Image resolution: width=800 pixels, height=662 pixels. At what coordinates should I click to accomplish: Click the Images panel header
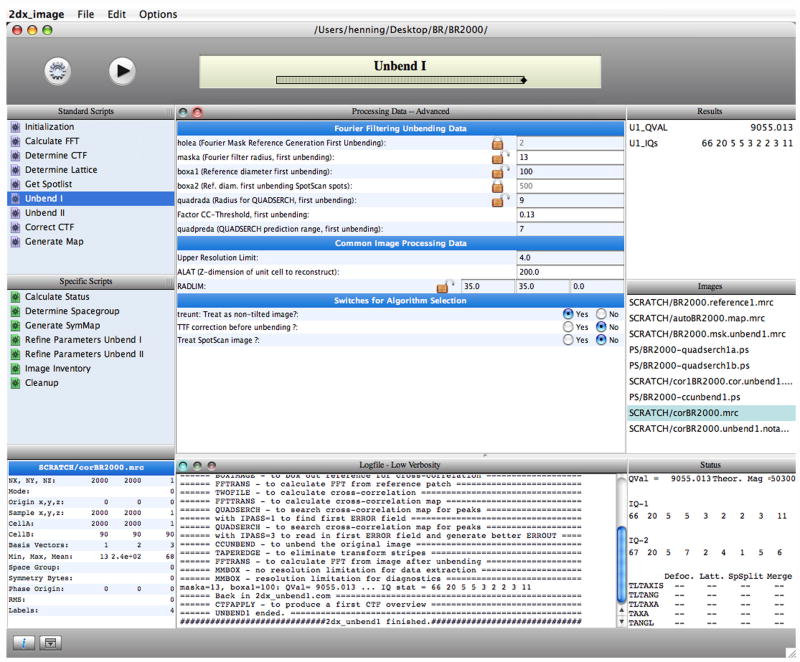711,286
